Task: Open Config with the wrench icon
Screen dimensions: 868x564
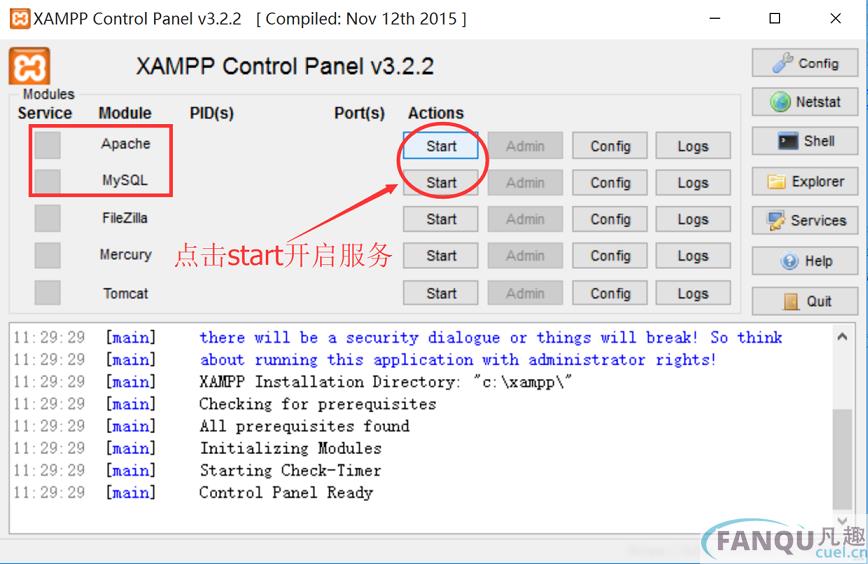Action: [805, 63]
